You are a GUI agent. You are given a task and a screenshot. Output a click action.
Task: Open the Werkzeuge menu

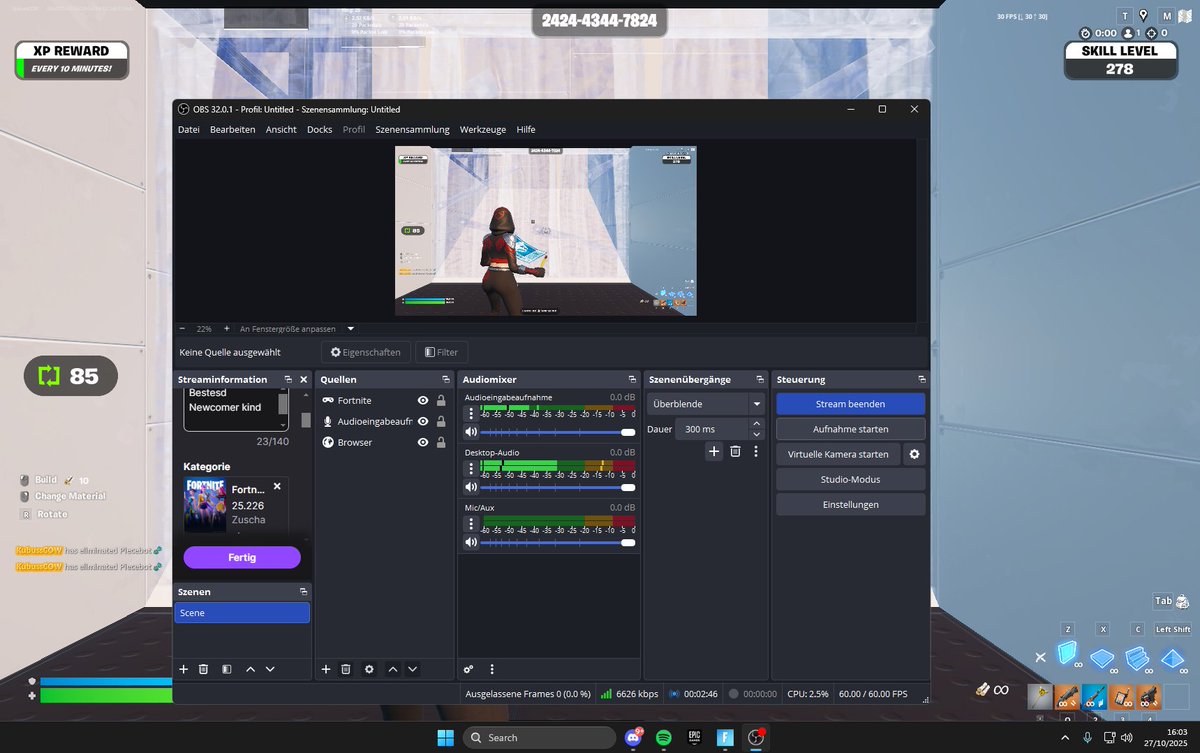[x=483, y=129]
